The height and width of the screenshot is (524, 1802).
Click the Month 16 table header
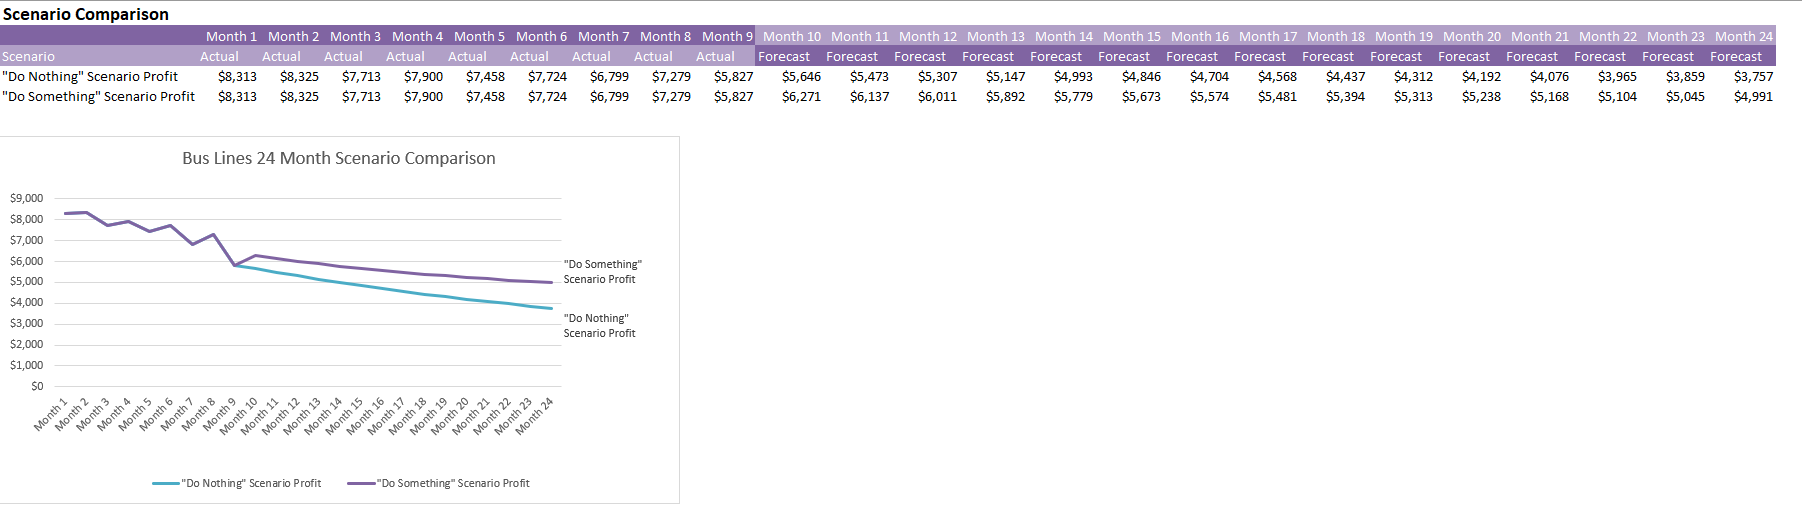coord(1200,37)
